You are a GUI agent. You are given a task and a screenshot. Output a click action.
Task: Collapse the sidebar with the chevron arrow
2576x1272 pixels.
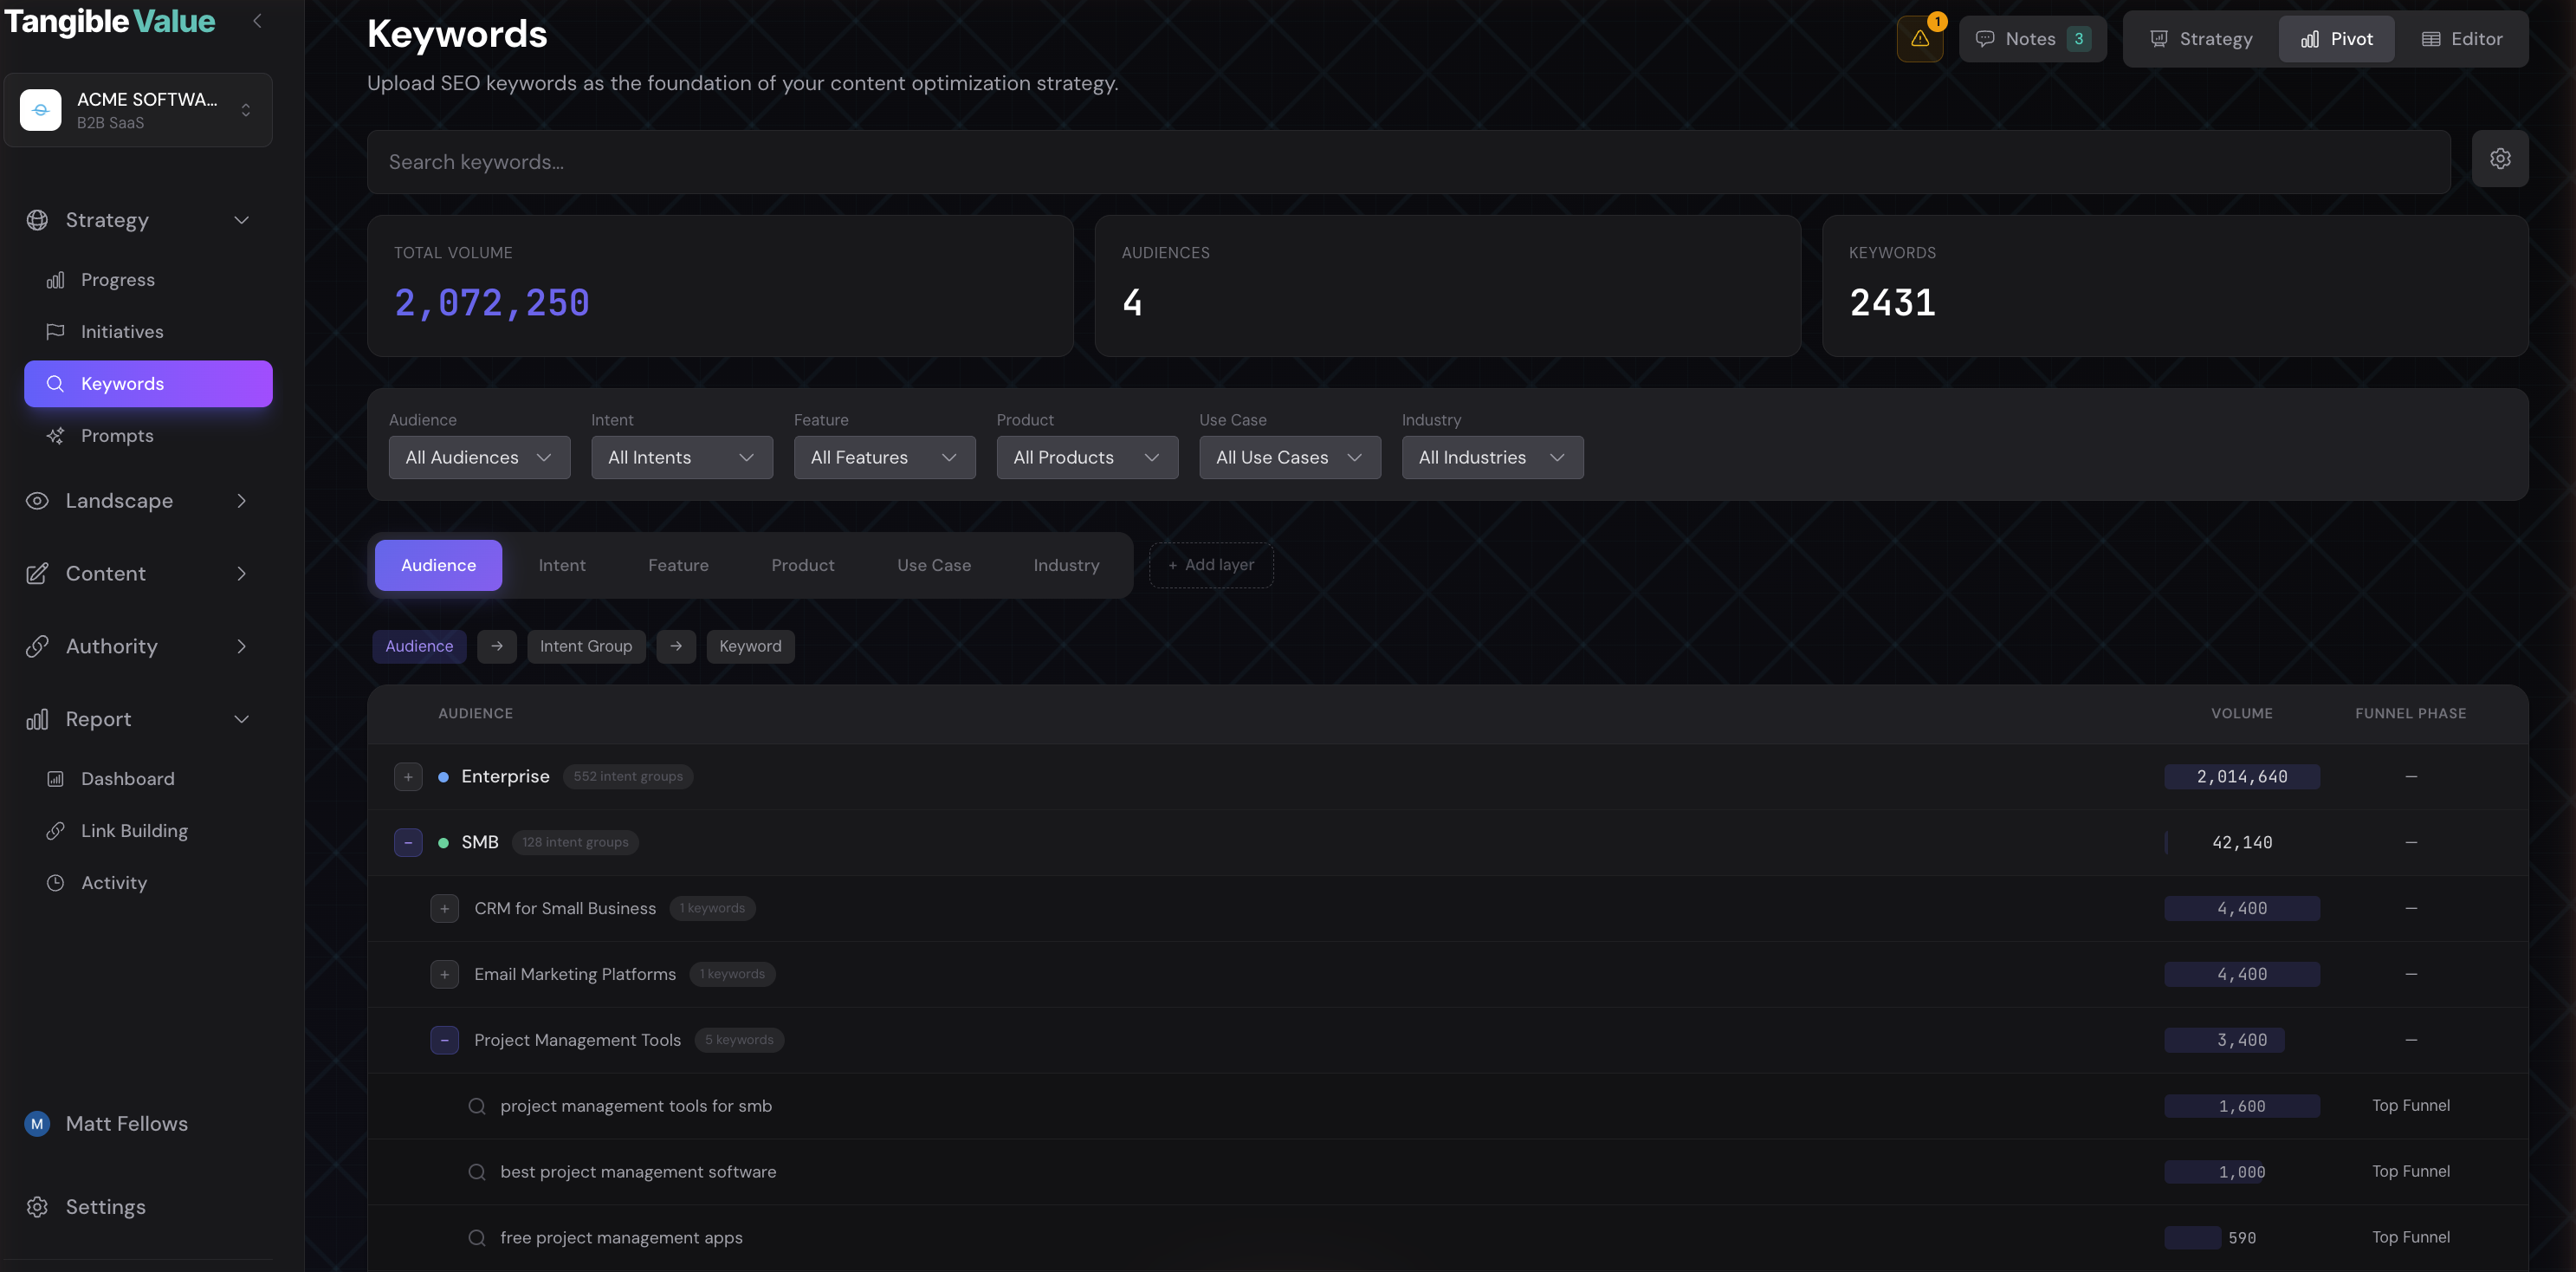coord(257,20)
